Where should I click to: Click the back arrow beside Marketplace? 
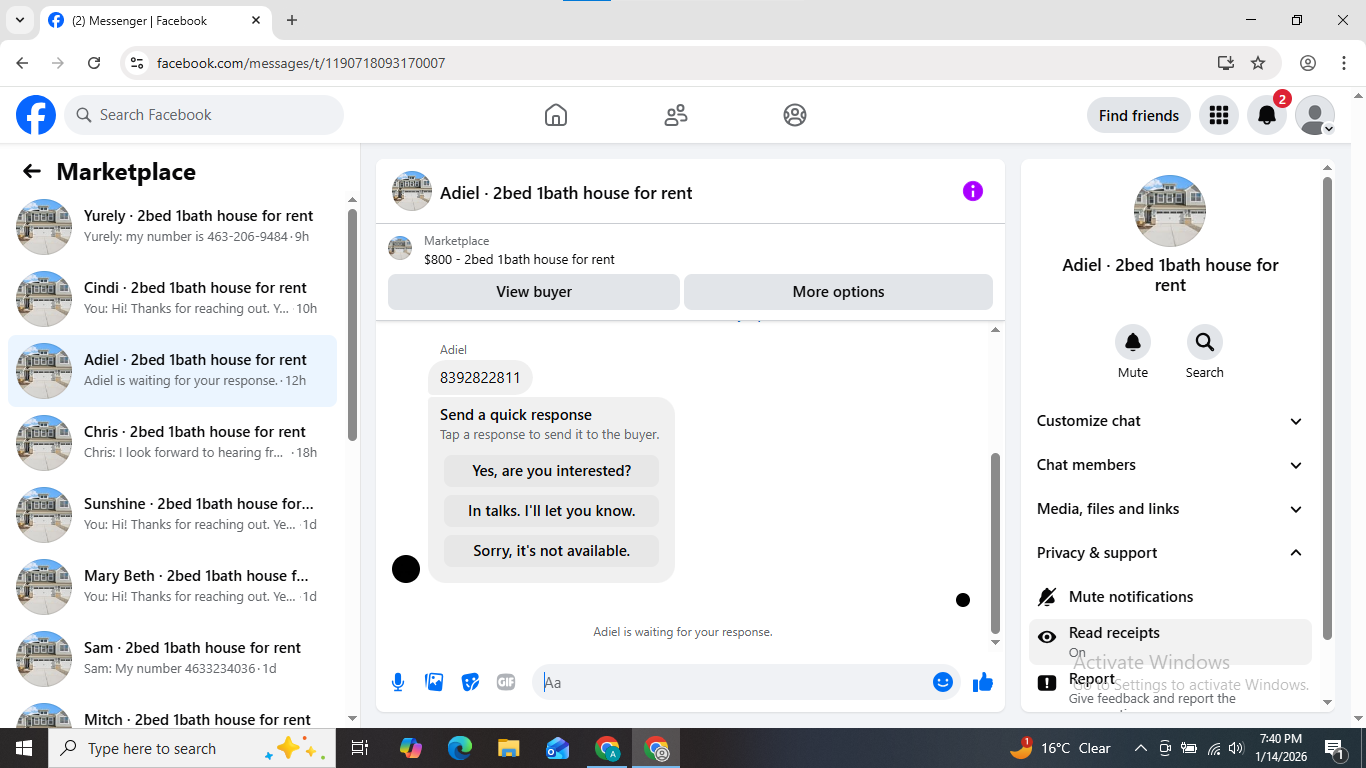pyautogui.click(x=32, y=172)
